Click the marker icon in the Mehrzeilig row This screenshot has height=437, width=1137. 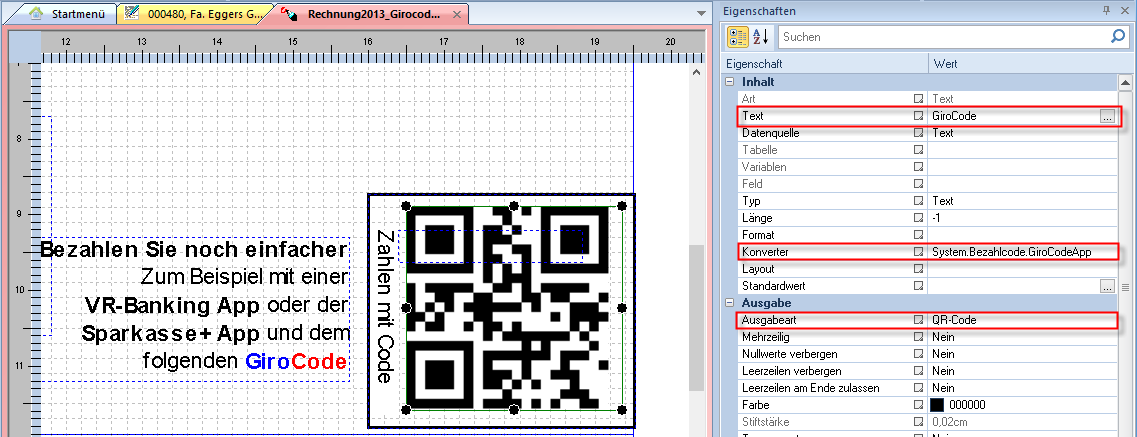[x=919, y=337]
